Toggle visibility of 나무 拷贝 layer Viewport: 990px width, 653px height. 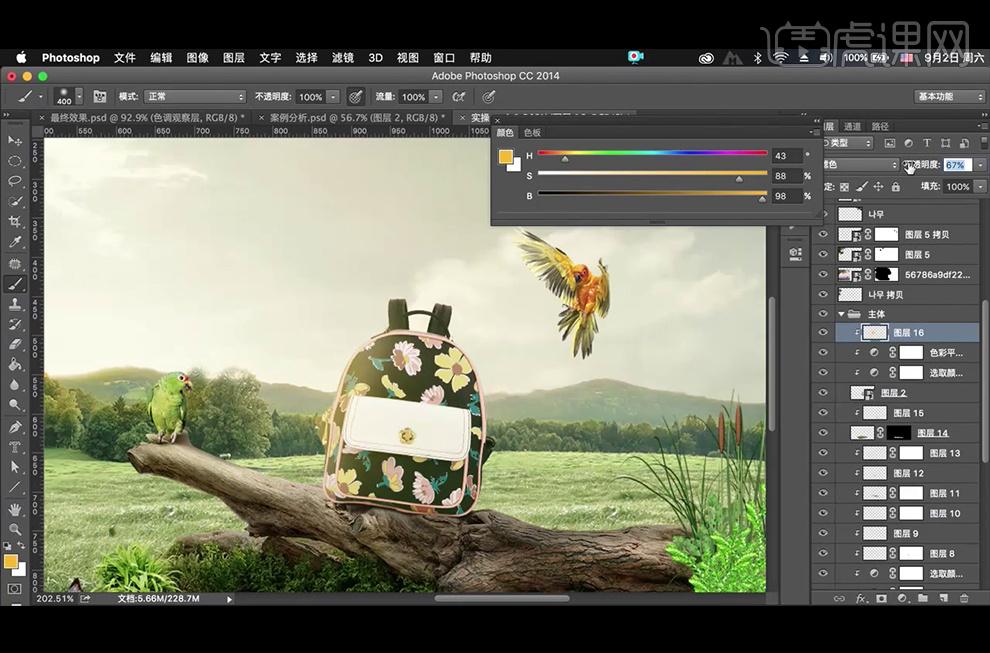pos(823,294)
